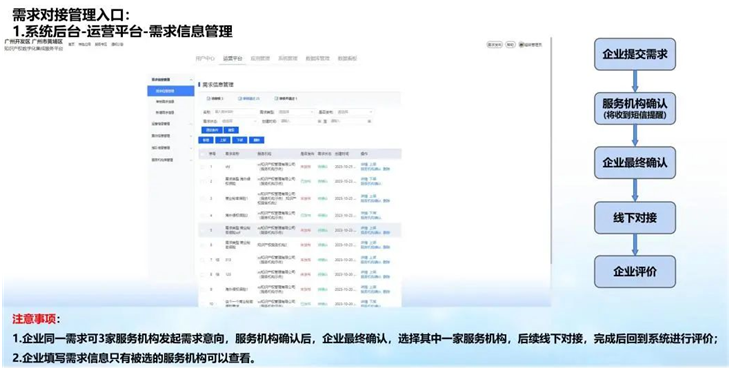731x368 pixels.
Task: Click 删除 link in row 1
Action: pyautogui.click(x=386, y=169)
